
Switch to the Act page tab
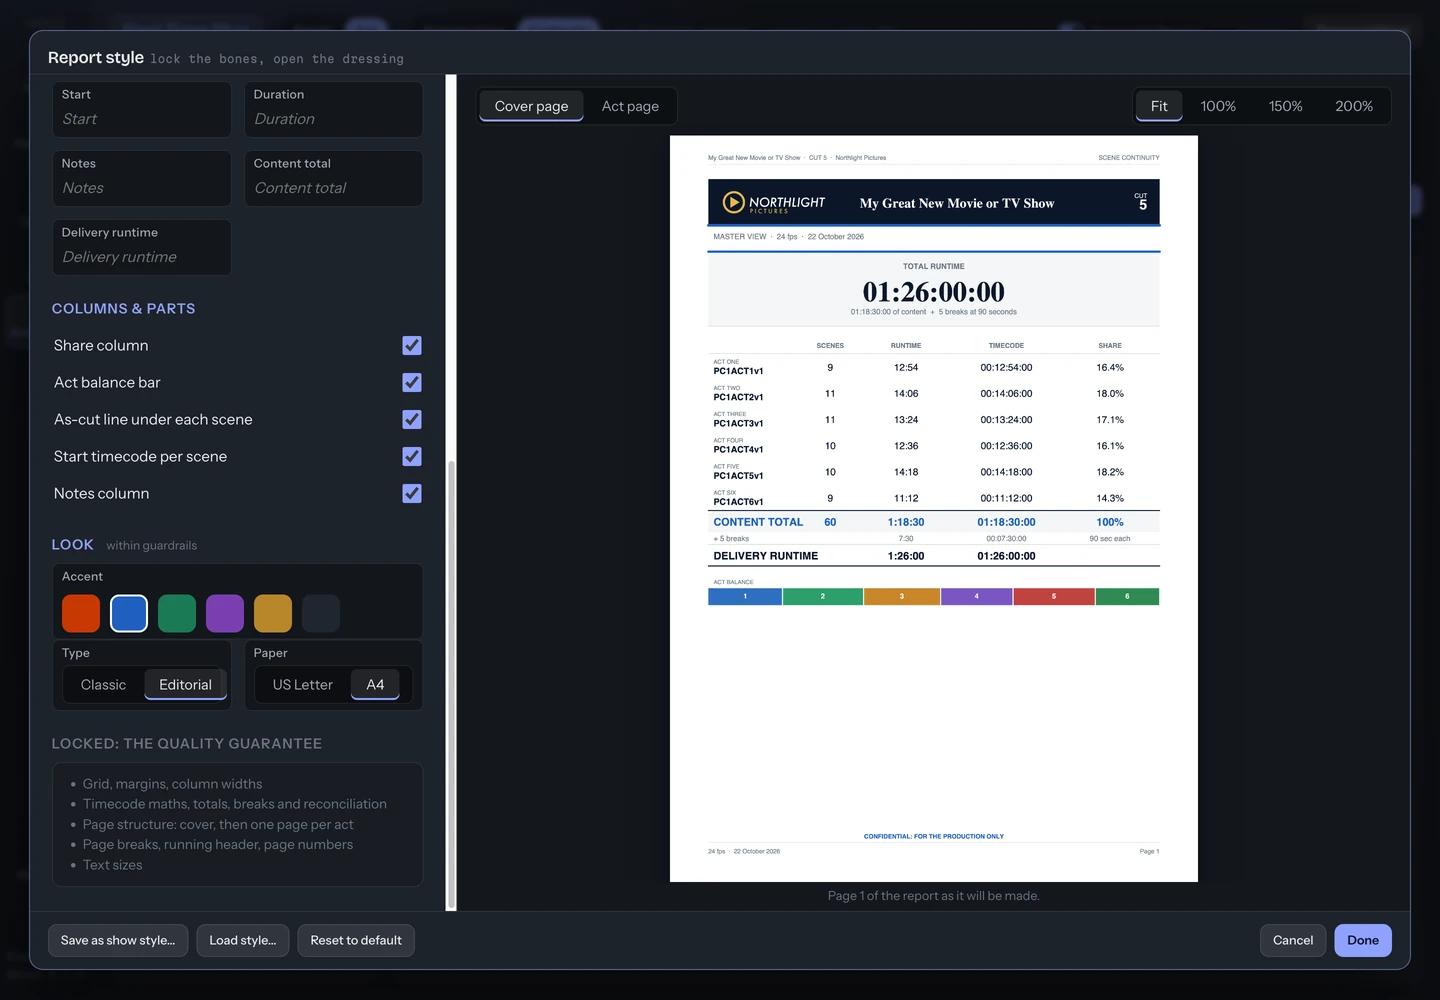point(630,106)
